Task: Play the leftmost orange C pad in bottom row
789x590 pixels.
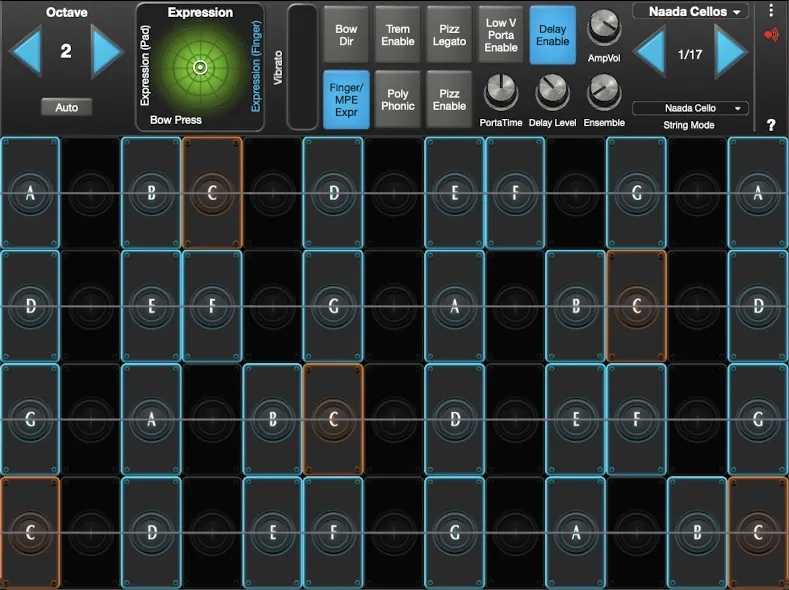Action: 30,532
